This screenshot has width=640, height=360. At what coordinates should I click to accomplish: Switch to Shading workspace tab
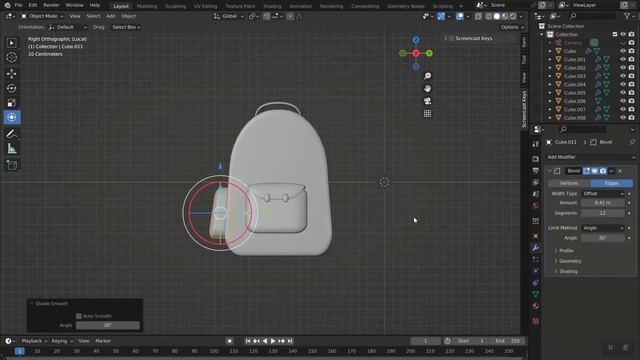tap(272, 6)
